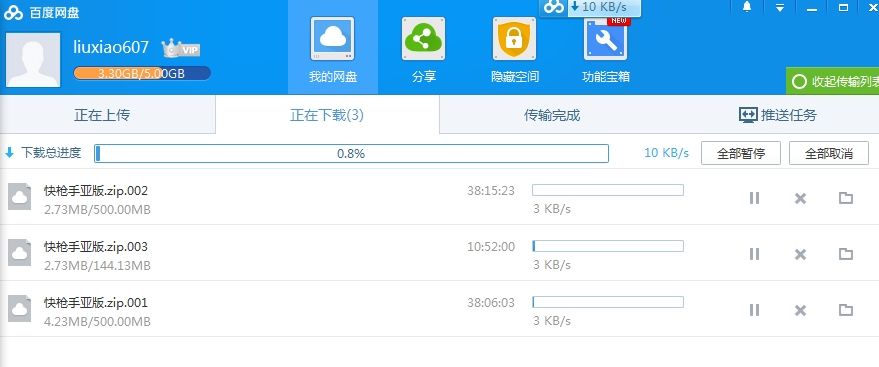879x367 pixels.
Task: Click file icon of 快枪手亚版.zip.003
Action: 20,253
